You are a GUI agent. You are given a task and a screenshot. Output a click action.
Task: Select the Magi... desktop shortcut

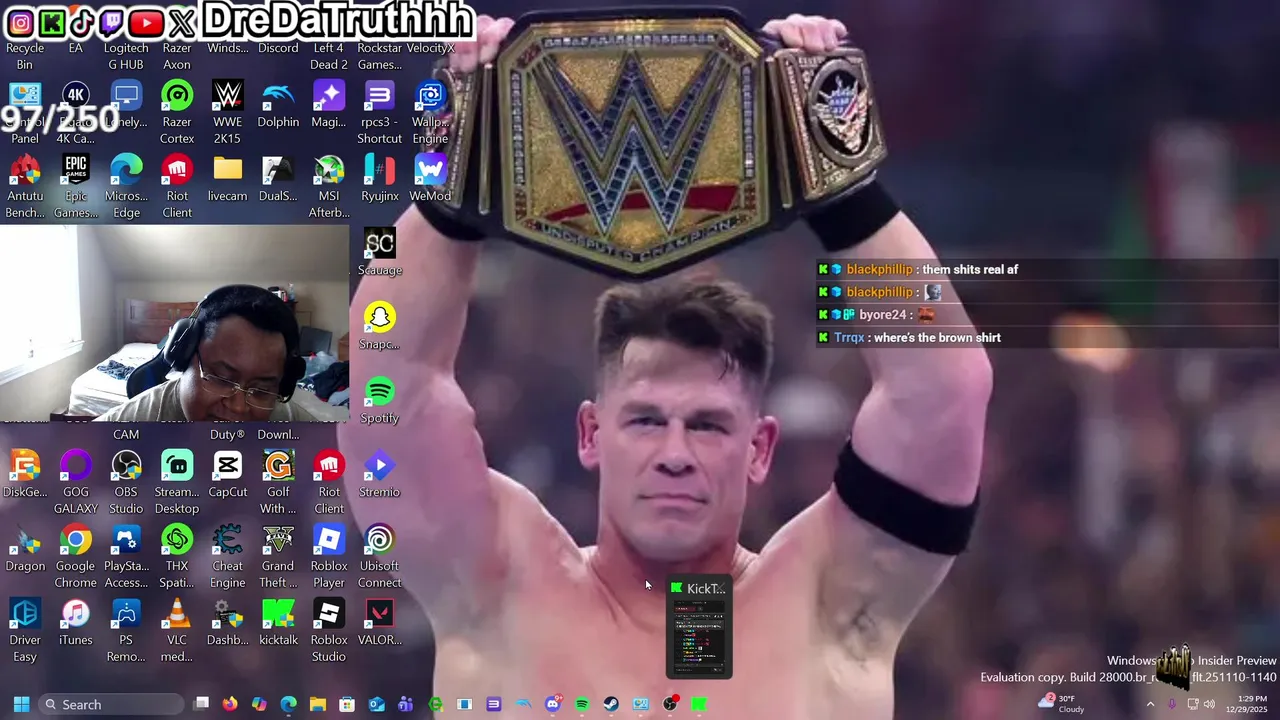(x=329, y=105)
